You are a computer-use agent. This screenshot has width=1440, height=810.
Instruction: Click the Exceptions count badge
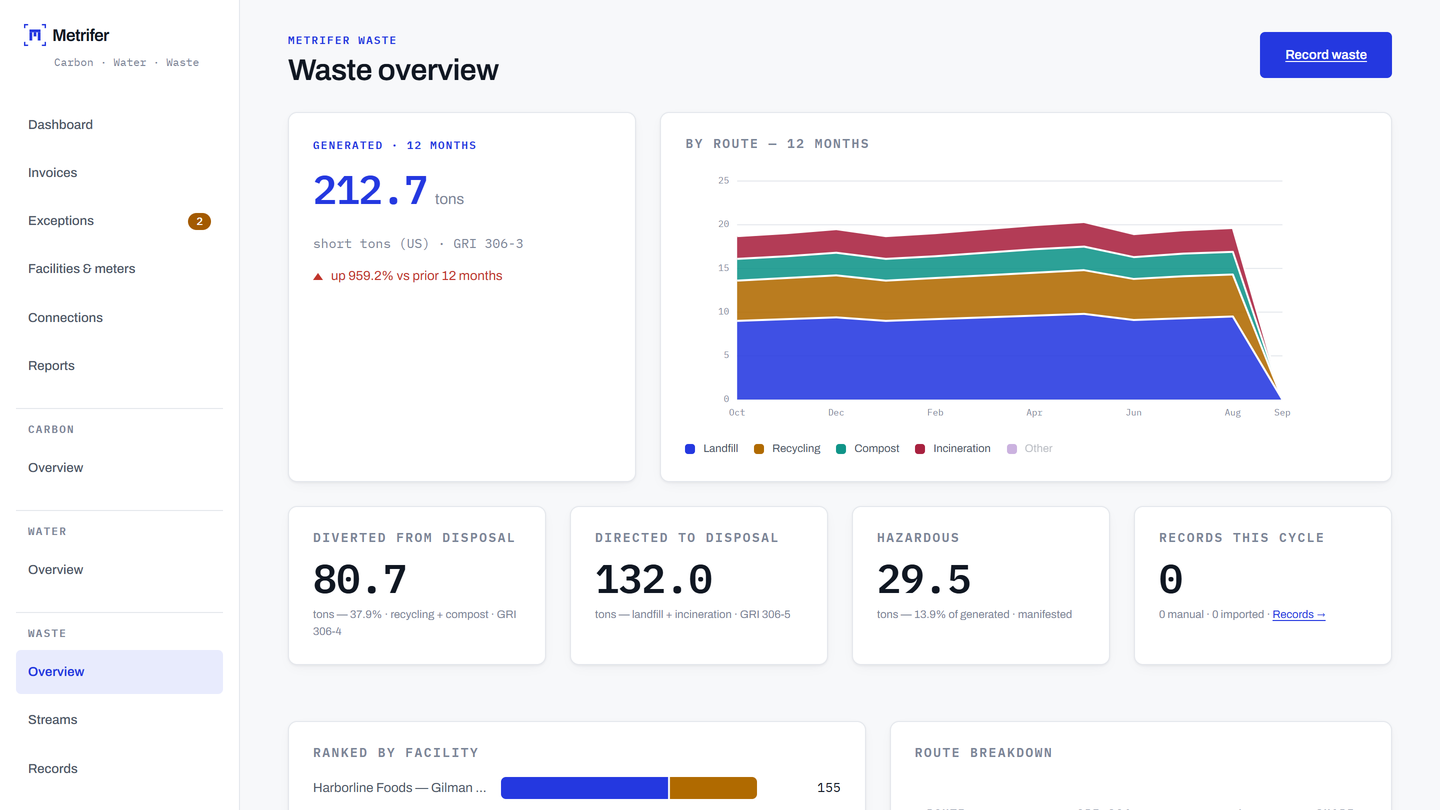point(199,221)
